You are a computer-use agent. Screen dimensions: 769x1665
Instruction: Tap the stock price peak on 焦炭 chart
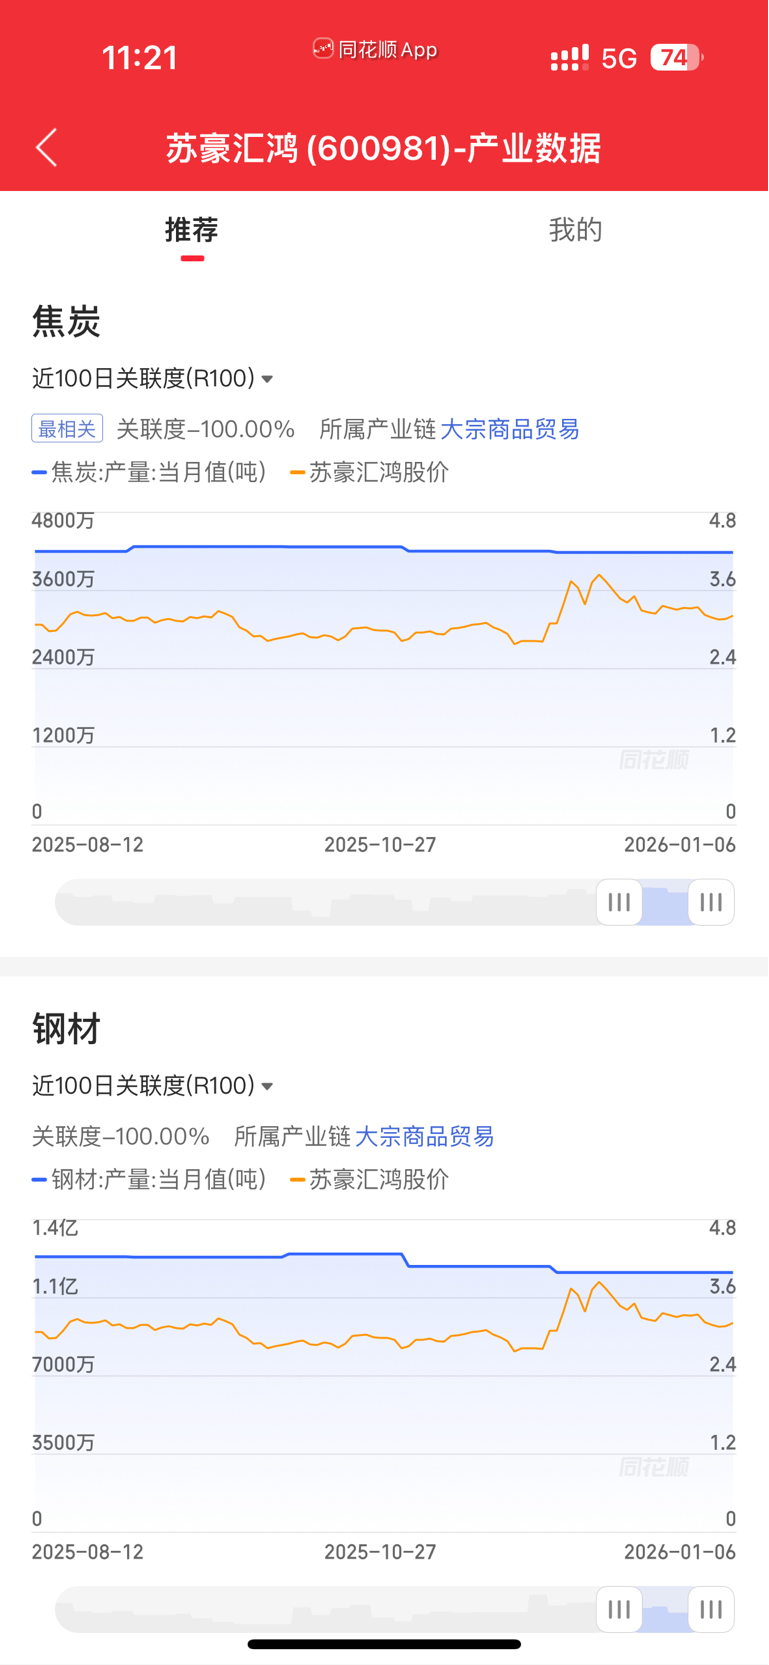pyautogui.click(x=599, y=576)
